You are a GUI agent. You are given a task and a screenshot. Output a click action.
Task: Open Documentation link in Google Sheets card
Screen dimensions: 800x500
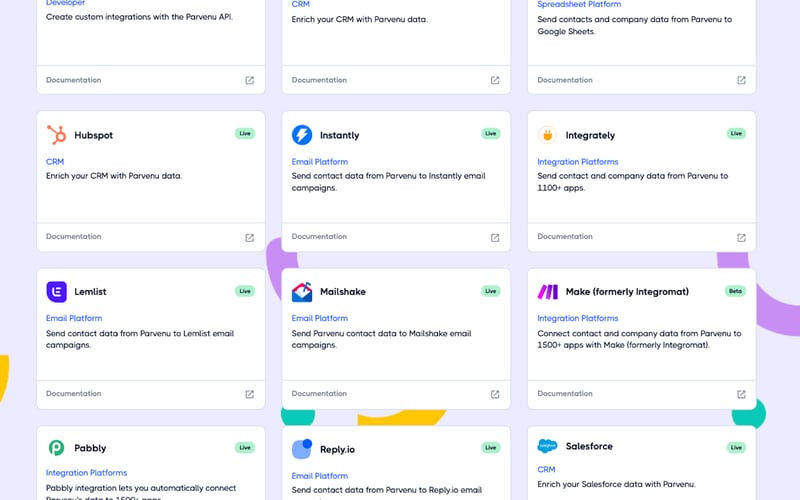click(x=565, y=80)
